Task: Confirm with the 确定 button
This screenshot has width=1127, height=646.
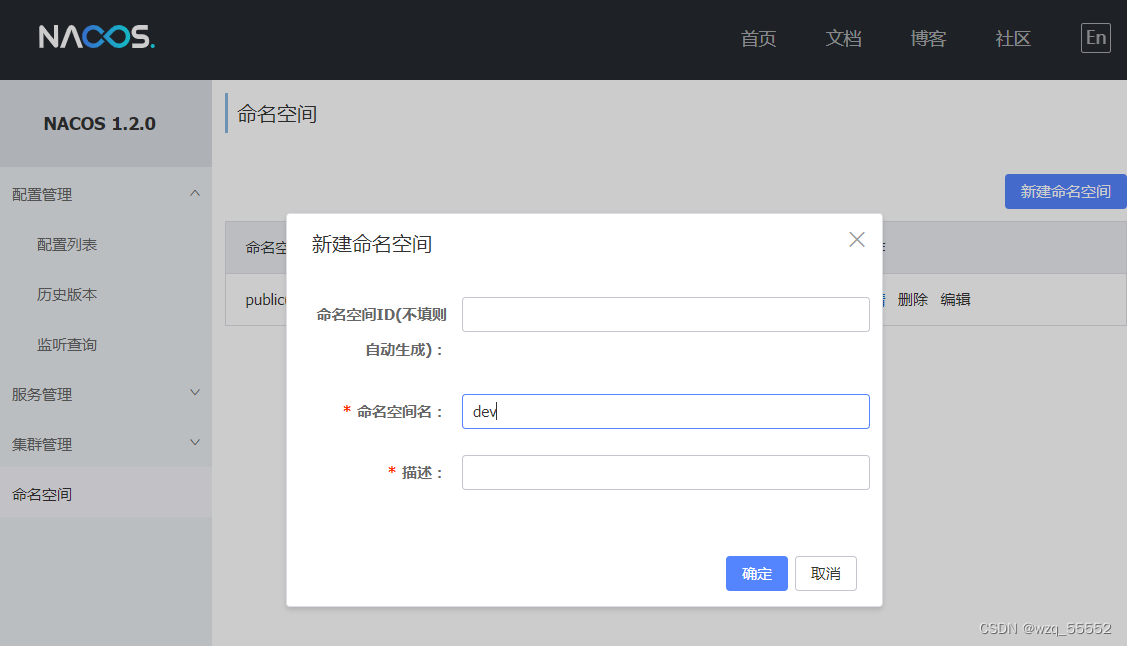Action: point(756,573)
